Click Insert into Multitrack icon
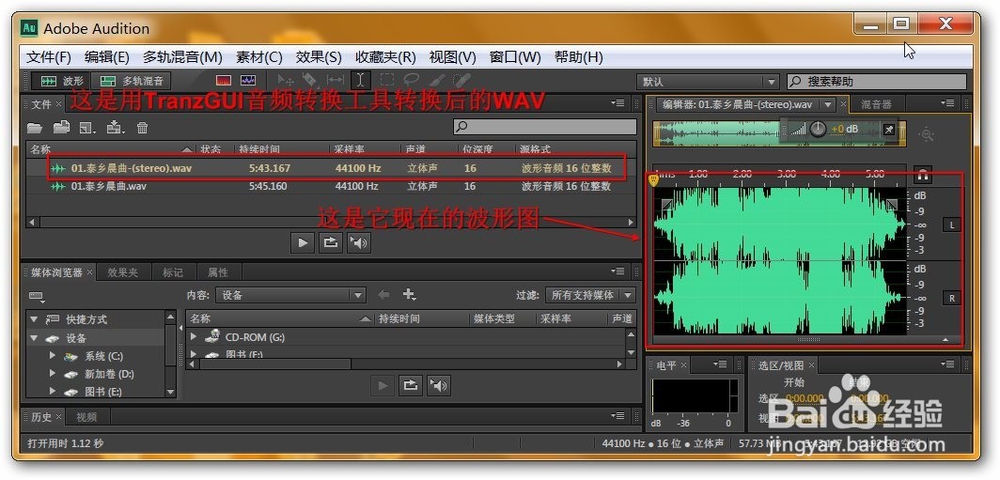Viewport: 1000px width, 480px height. pyautogui.click(x=115, y=127)
